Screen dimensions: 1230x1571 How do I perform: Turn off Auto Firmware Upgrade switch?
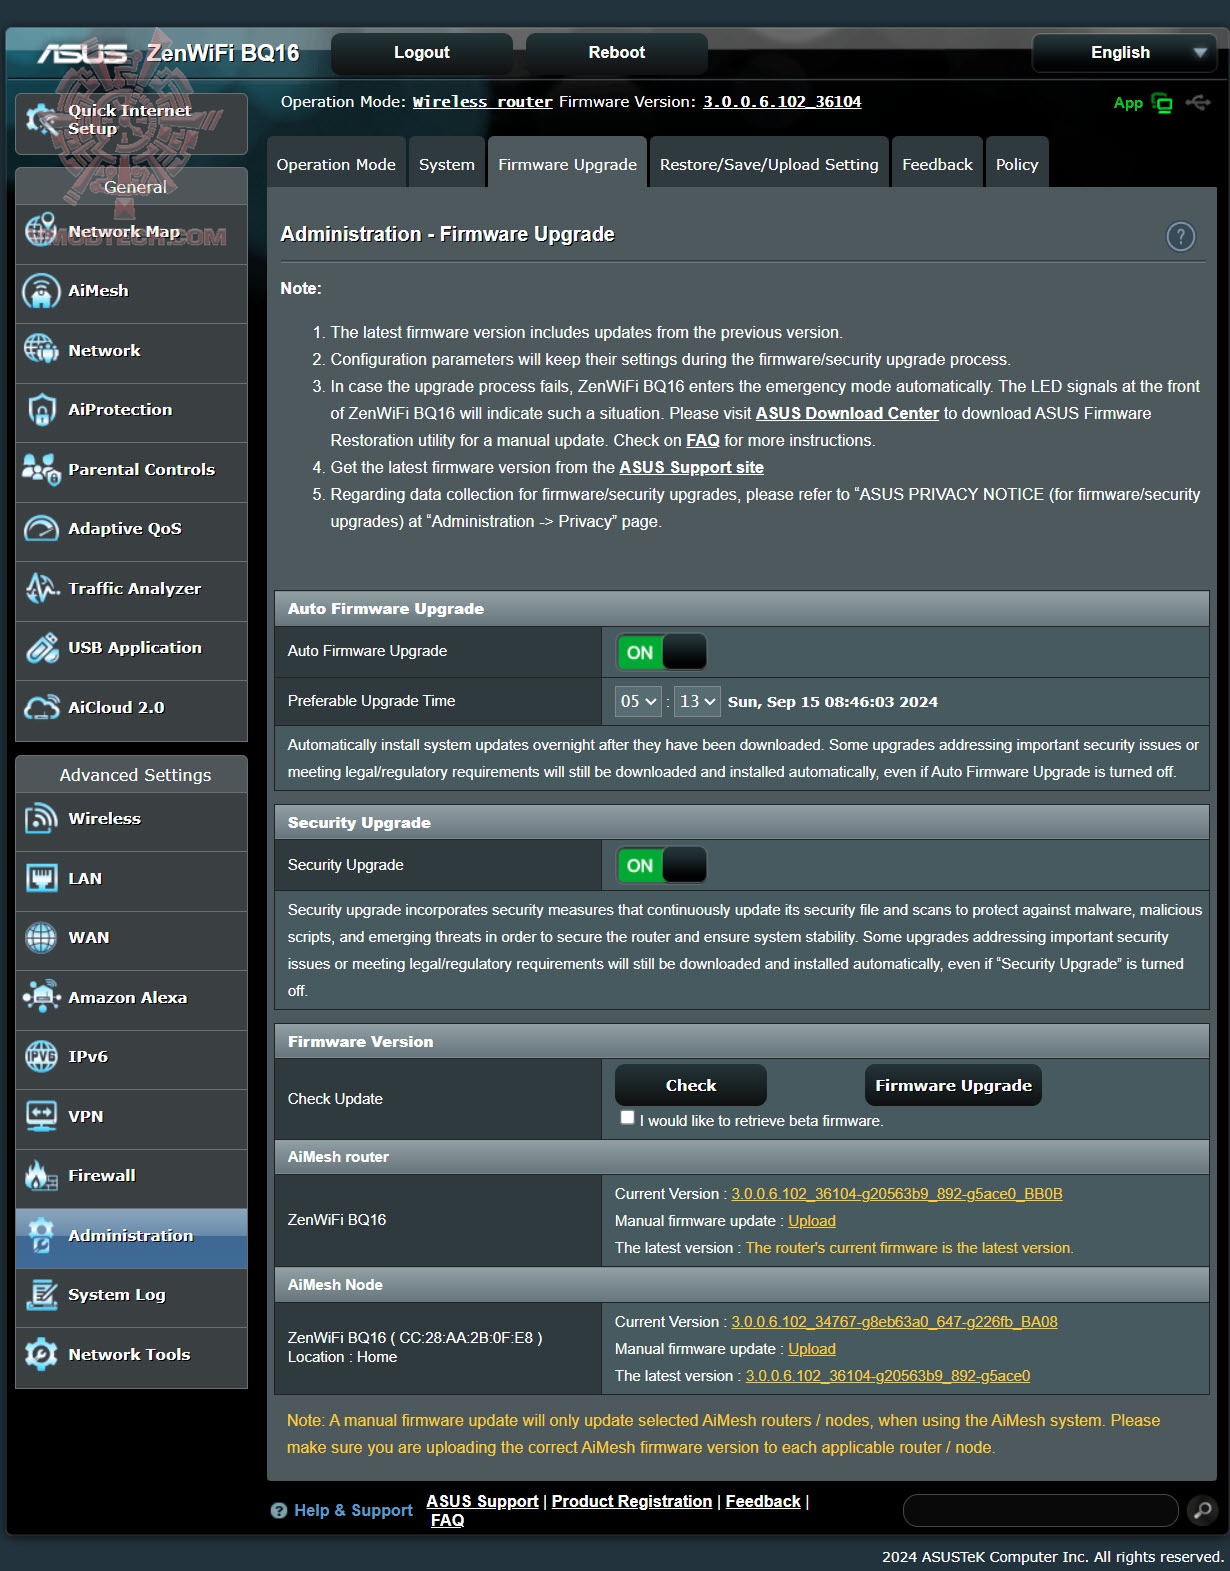tap(661, 652)
